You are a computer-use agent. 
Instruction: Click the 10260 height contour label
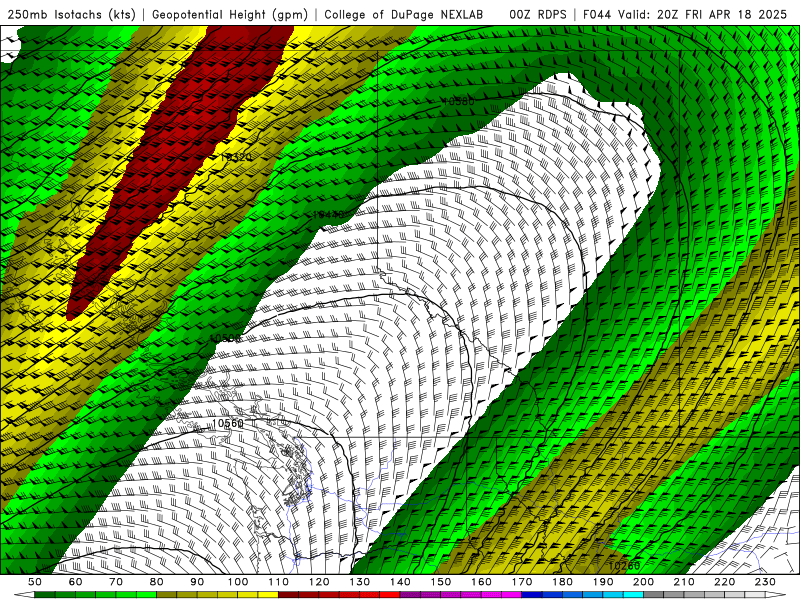click(x=624, y=566)
